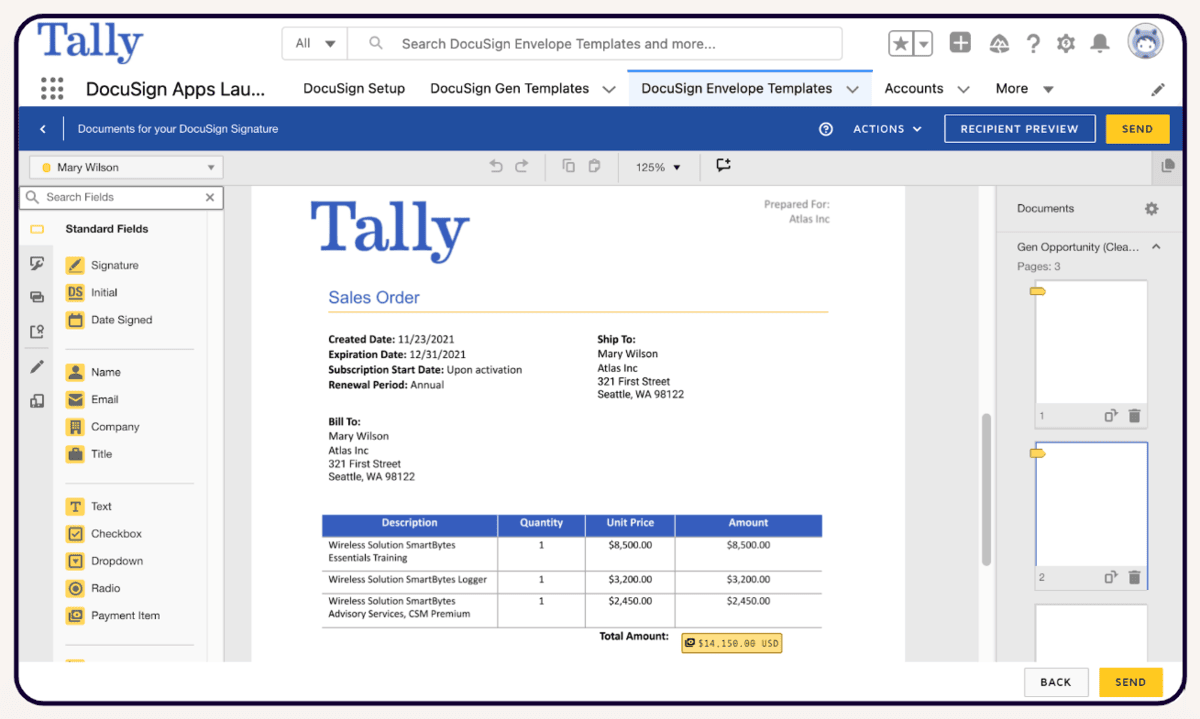Image resolution: width=1200 pixels, height=719 pixels.
Task: Open the app launcher grid icon
Action: pyautogui.click(x=52, y=89)
